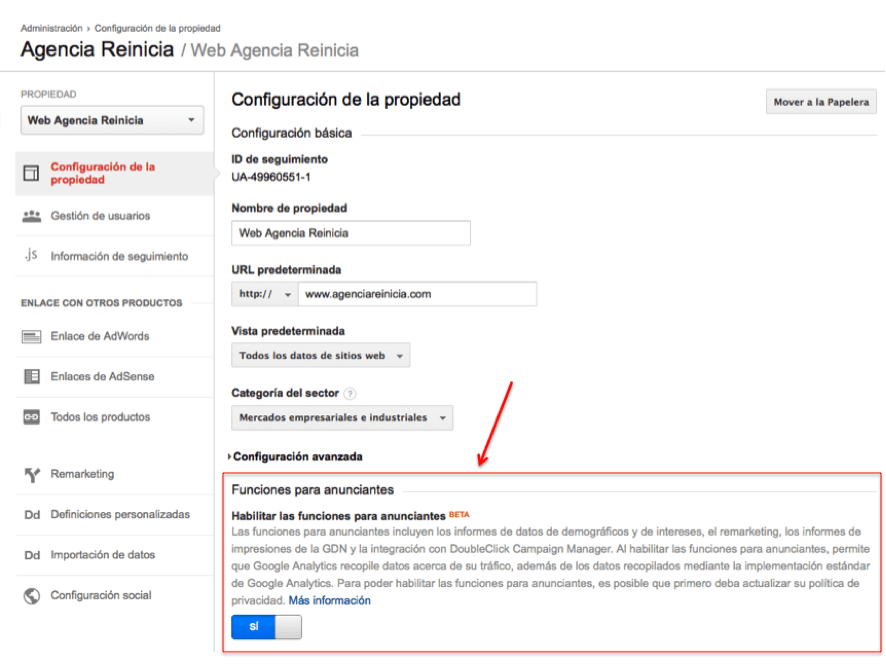
Task: Open the http:// protocol dropdown
Action: (x=264, y=294)
